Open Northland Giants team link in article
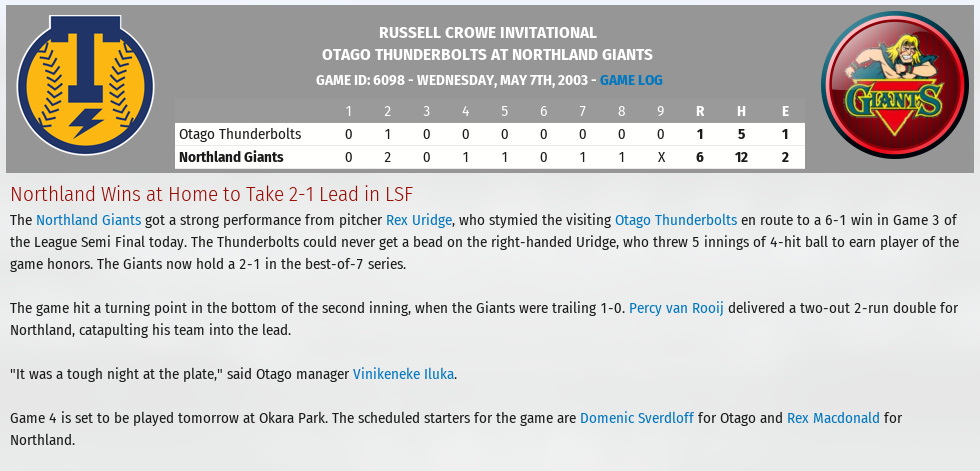The image size is (980, 471). click(88, 220)
